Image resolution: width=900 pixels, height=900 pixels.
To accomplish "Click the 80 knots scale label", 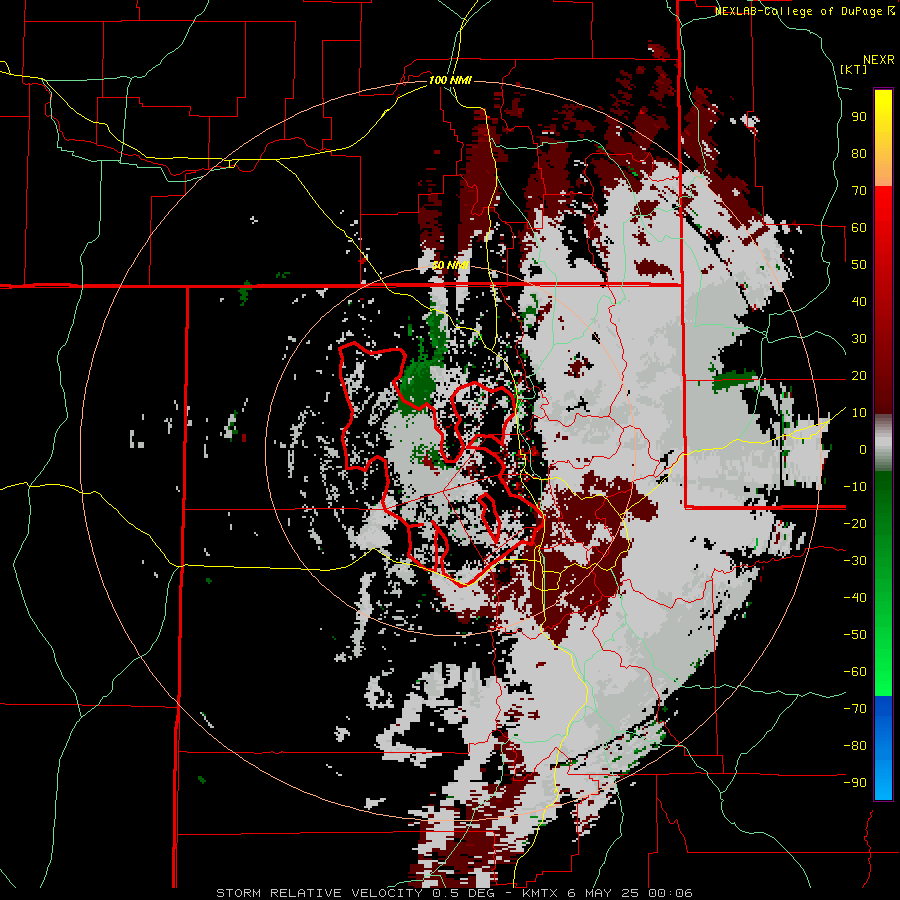I will pyautogui.click(x=859, y=153).
